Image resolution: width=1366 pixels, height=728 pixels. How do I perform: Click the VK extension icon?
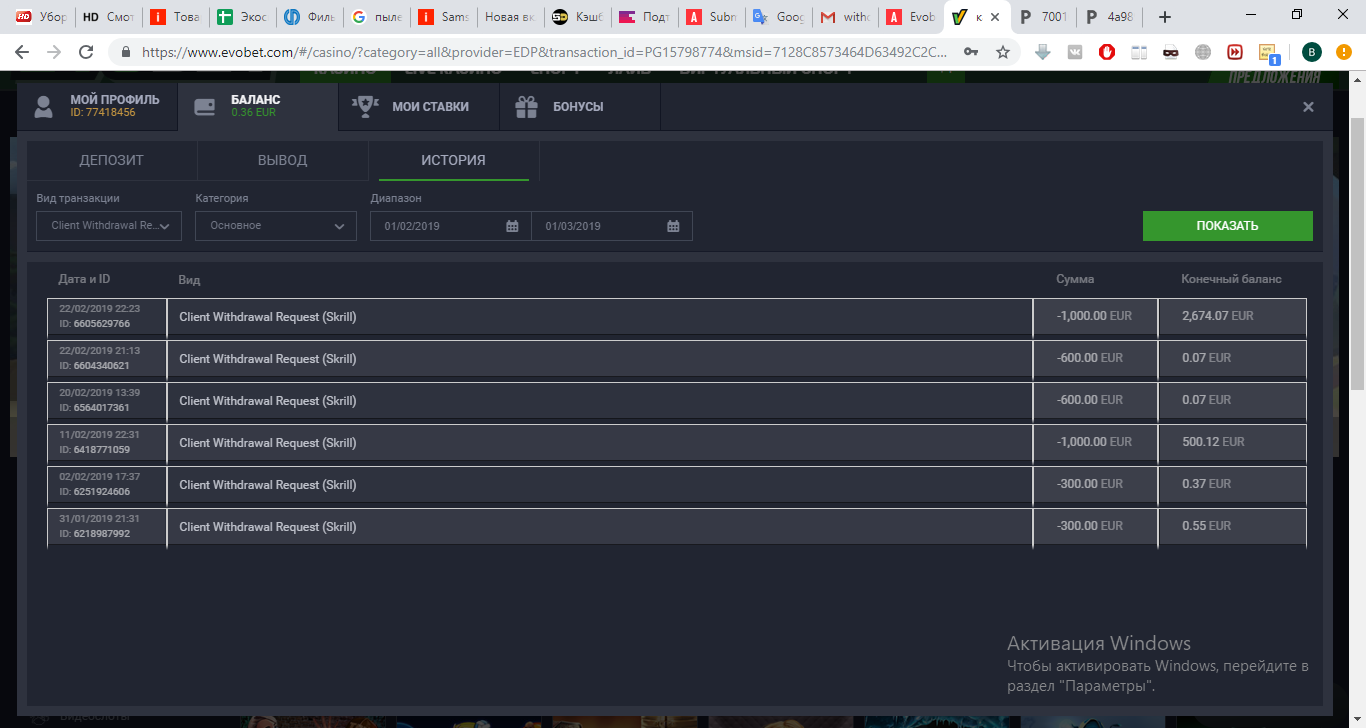click(1075, 52)
